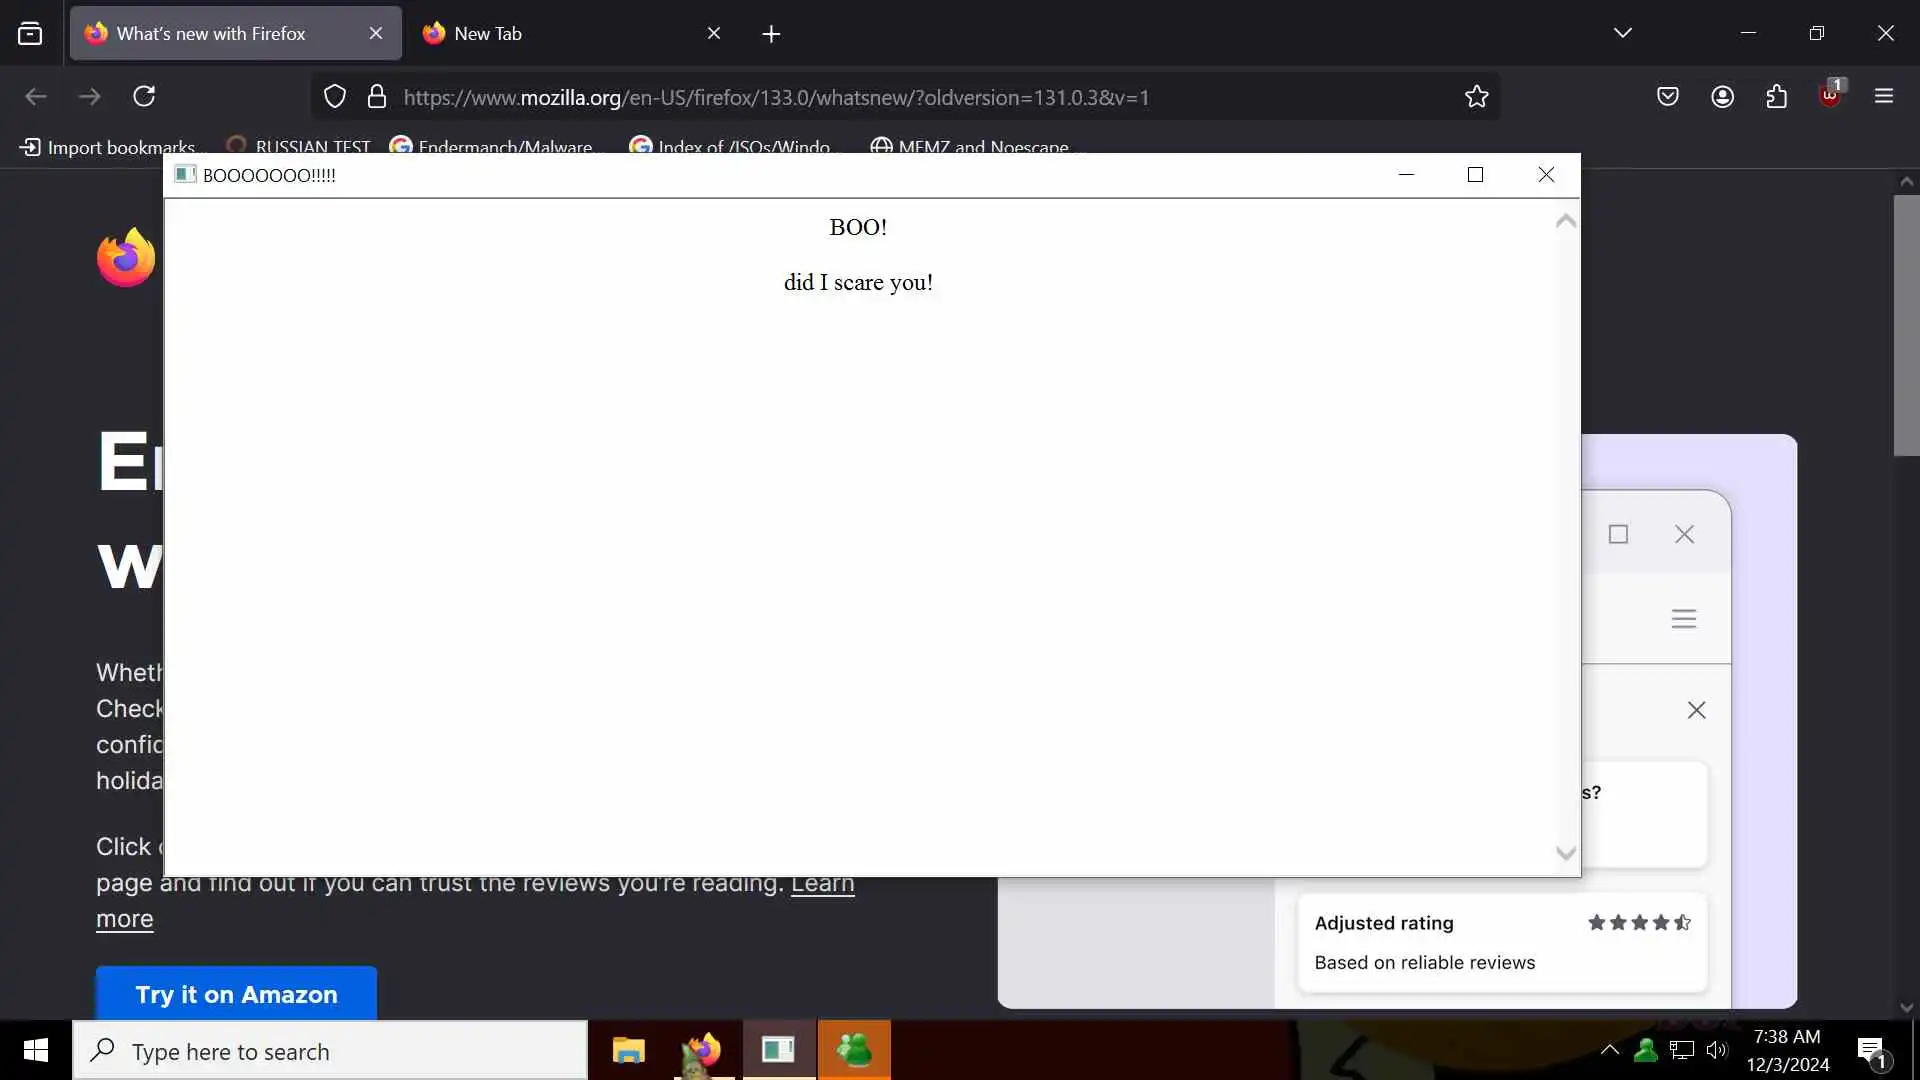Open the Firefox account icon
This screenshot has width=1920, height=1080.
point(1722,96)
